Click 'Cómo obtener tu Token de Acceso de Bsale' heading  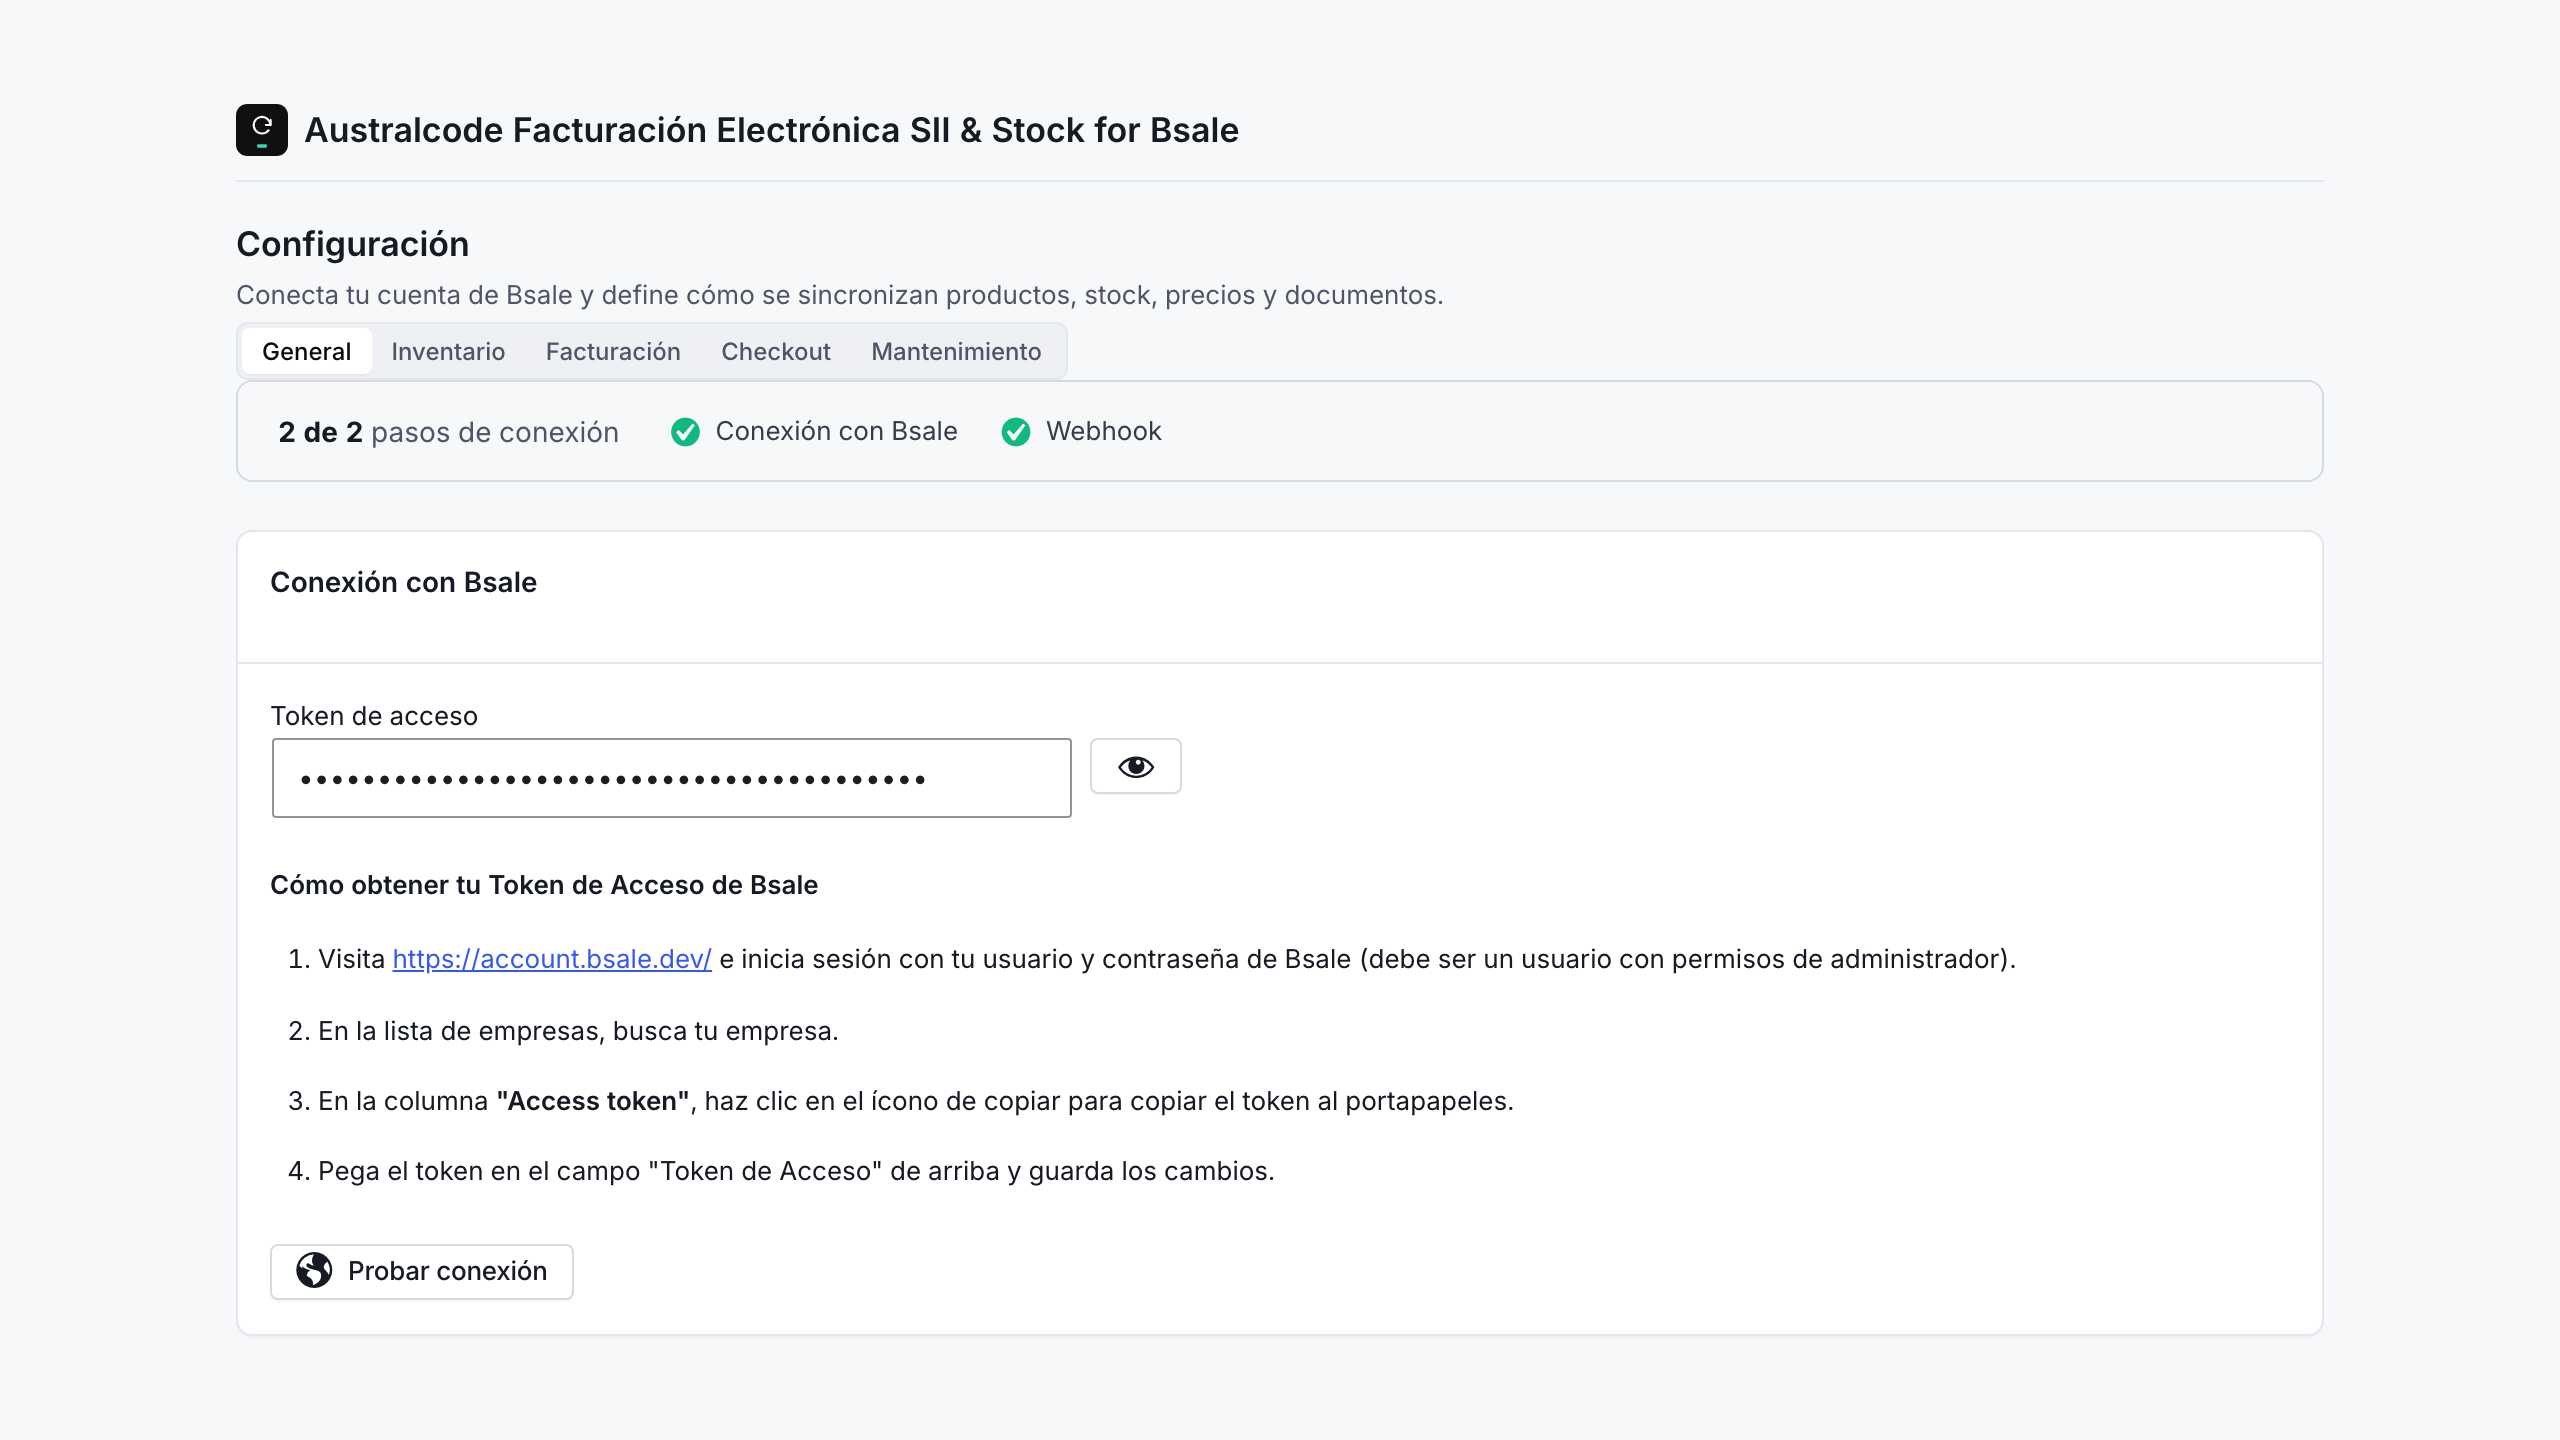pyautogui.click(x=544, y=885)
